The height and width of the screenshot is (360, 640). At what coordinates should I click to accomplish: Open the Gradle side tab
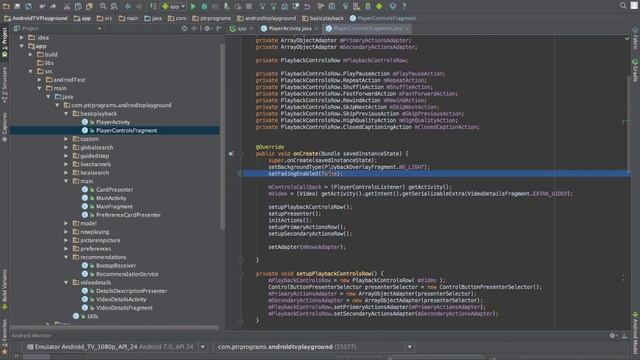(635, 70)
